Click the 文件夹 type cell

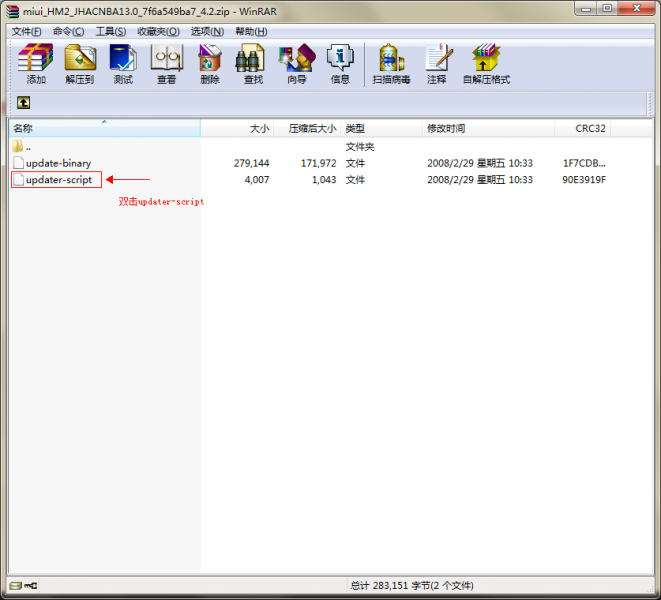(x=360, y=147)
